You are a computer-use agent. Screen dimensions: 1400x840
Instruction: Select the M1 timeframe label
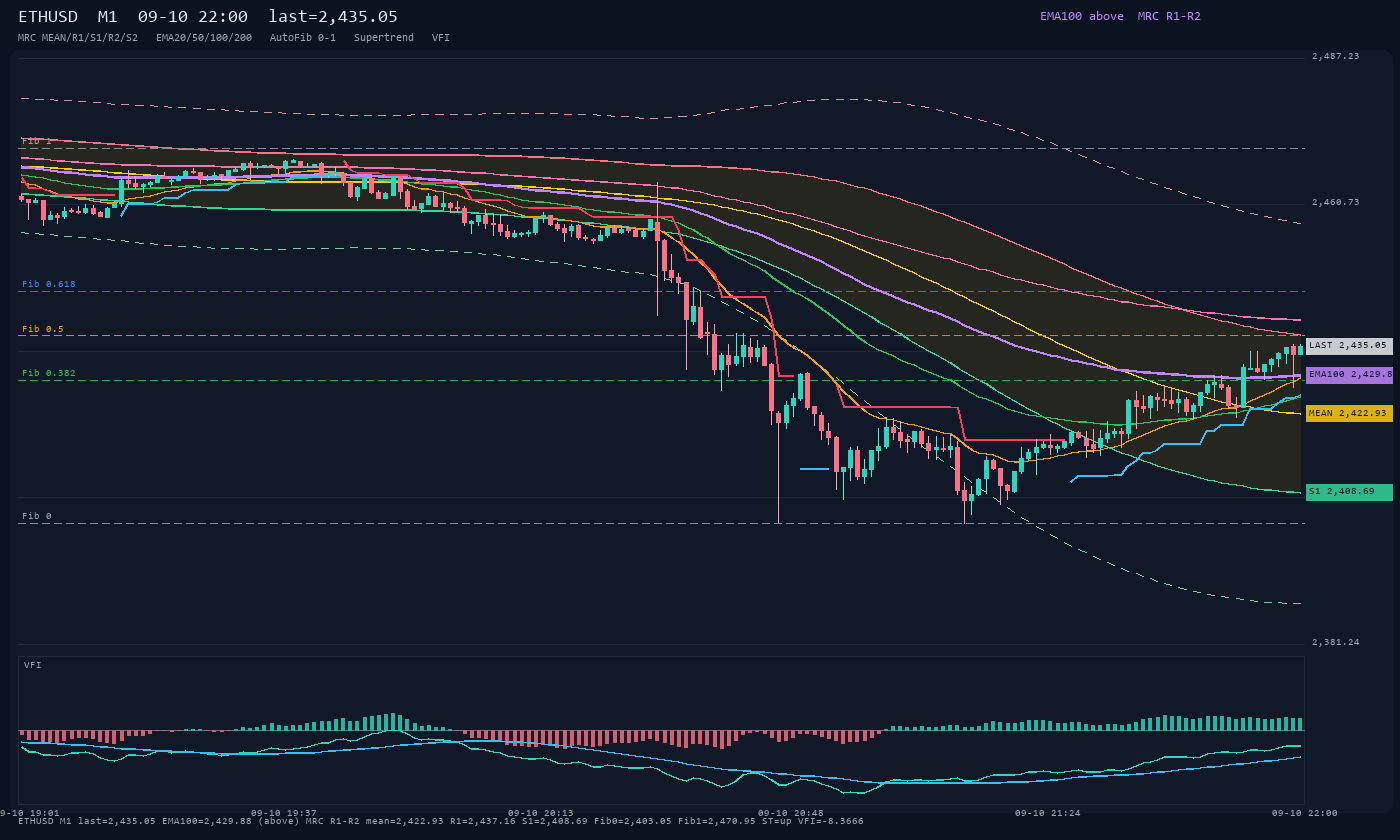click(108, 17)
